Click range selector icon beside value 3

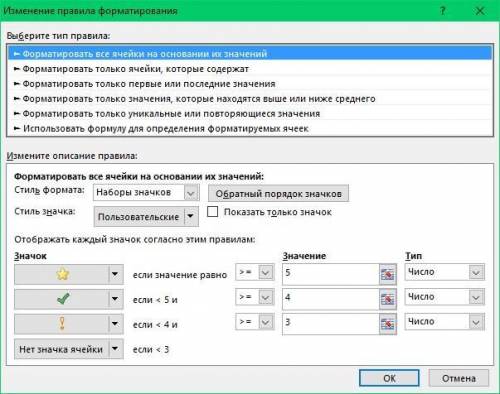pos(388,324)
